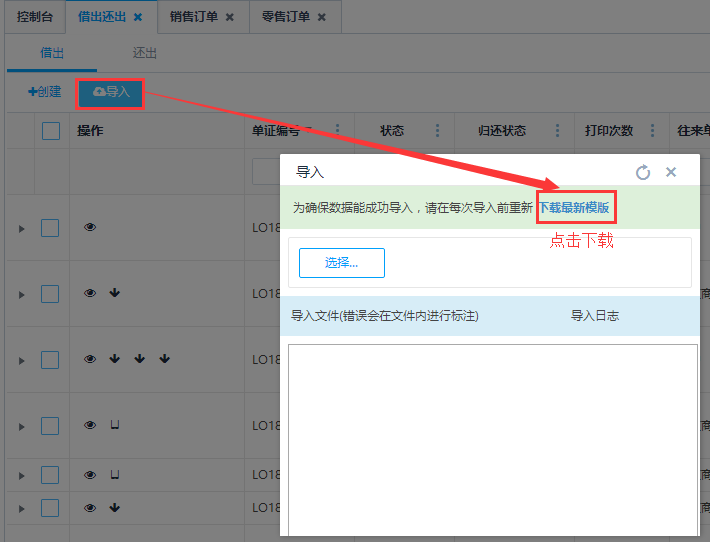
Task: Click the 选择... file button
Action: point(341,263)
